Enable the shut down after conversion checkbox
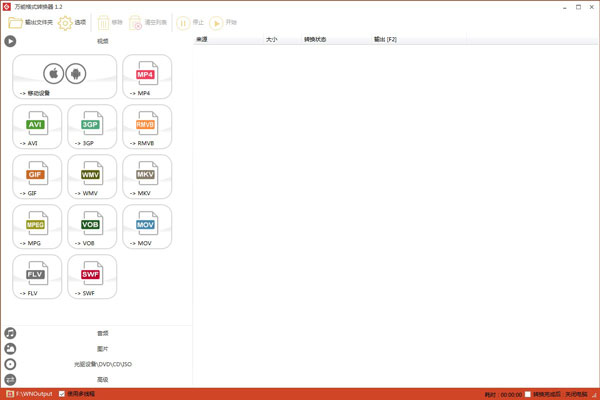Viewport: 600px width, 400px height. point(529,394)
